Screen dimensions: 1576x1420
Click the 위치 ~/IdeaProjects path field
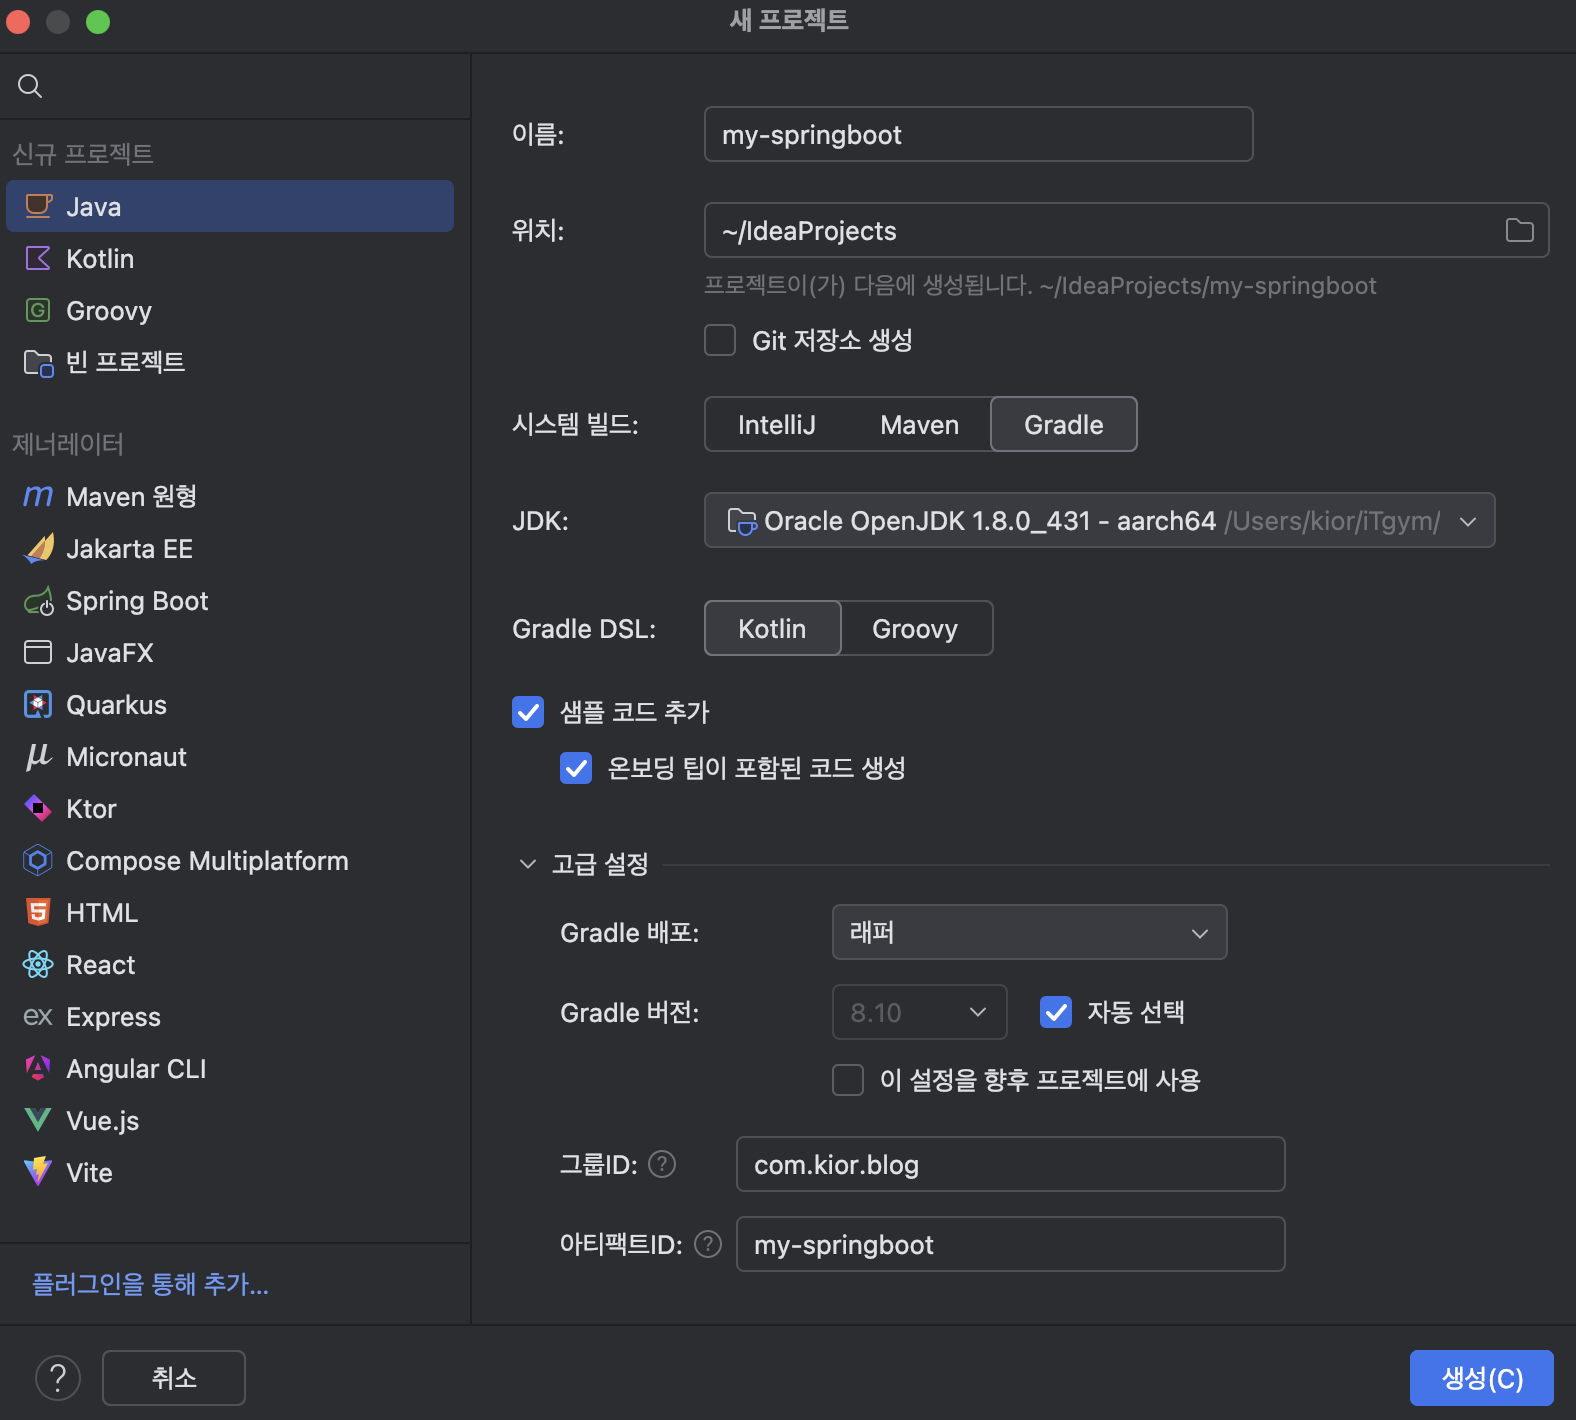tap(1127, 230)
